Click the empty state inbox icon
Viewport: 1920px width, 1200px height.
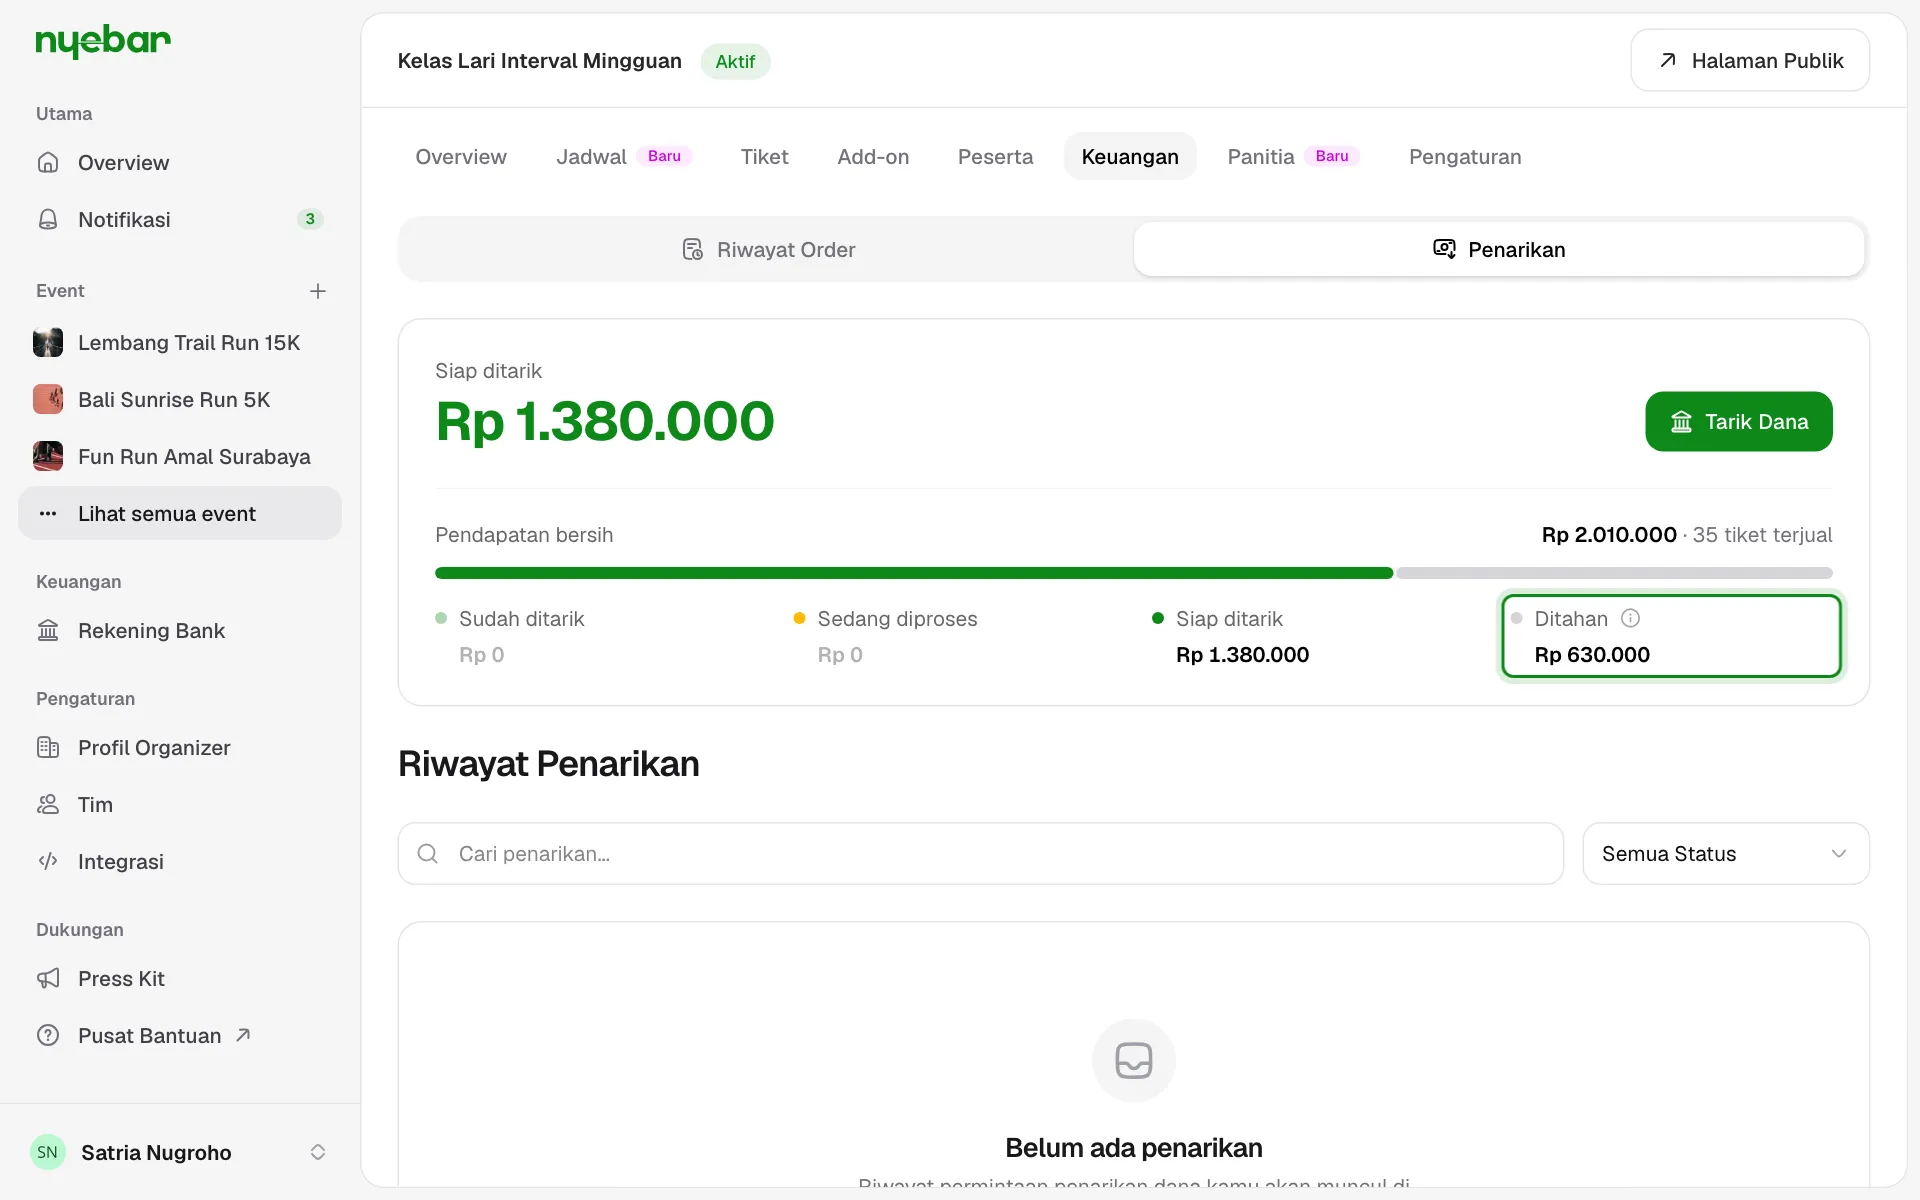[x=1134, y=1061]
